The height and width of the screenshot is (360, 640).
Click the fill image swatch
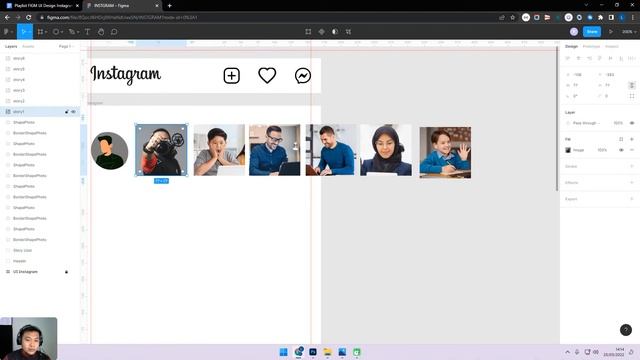click(568, 150)
